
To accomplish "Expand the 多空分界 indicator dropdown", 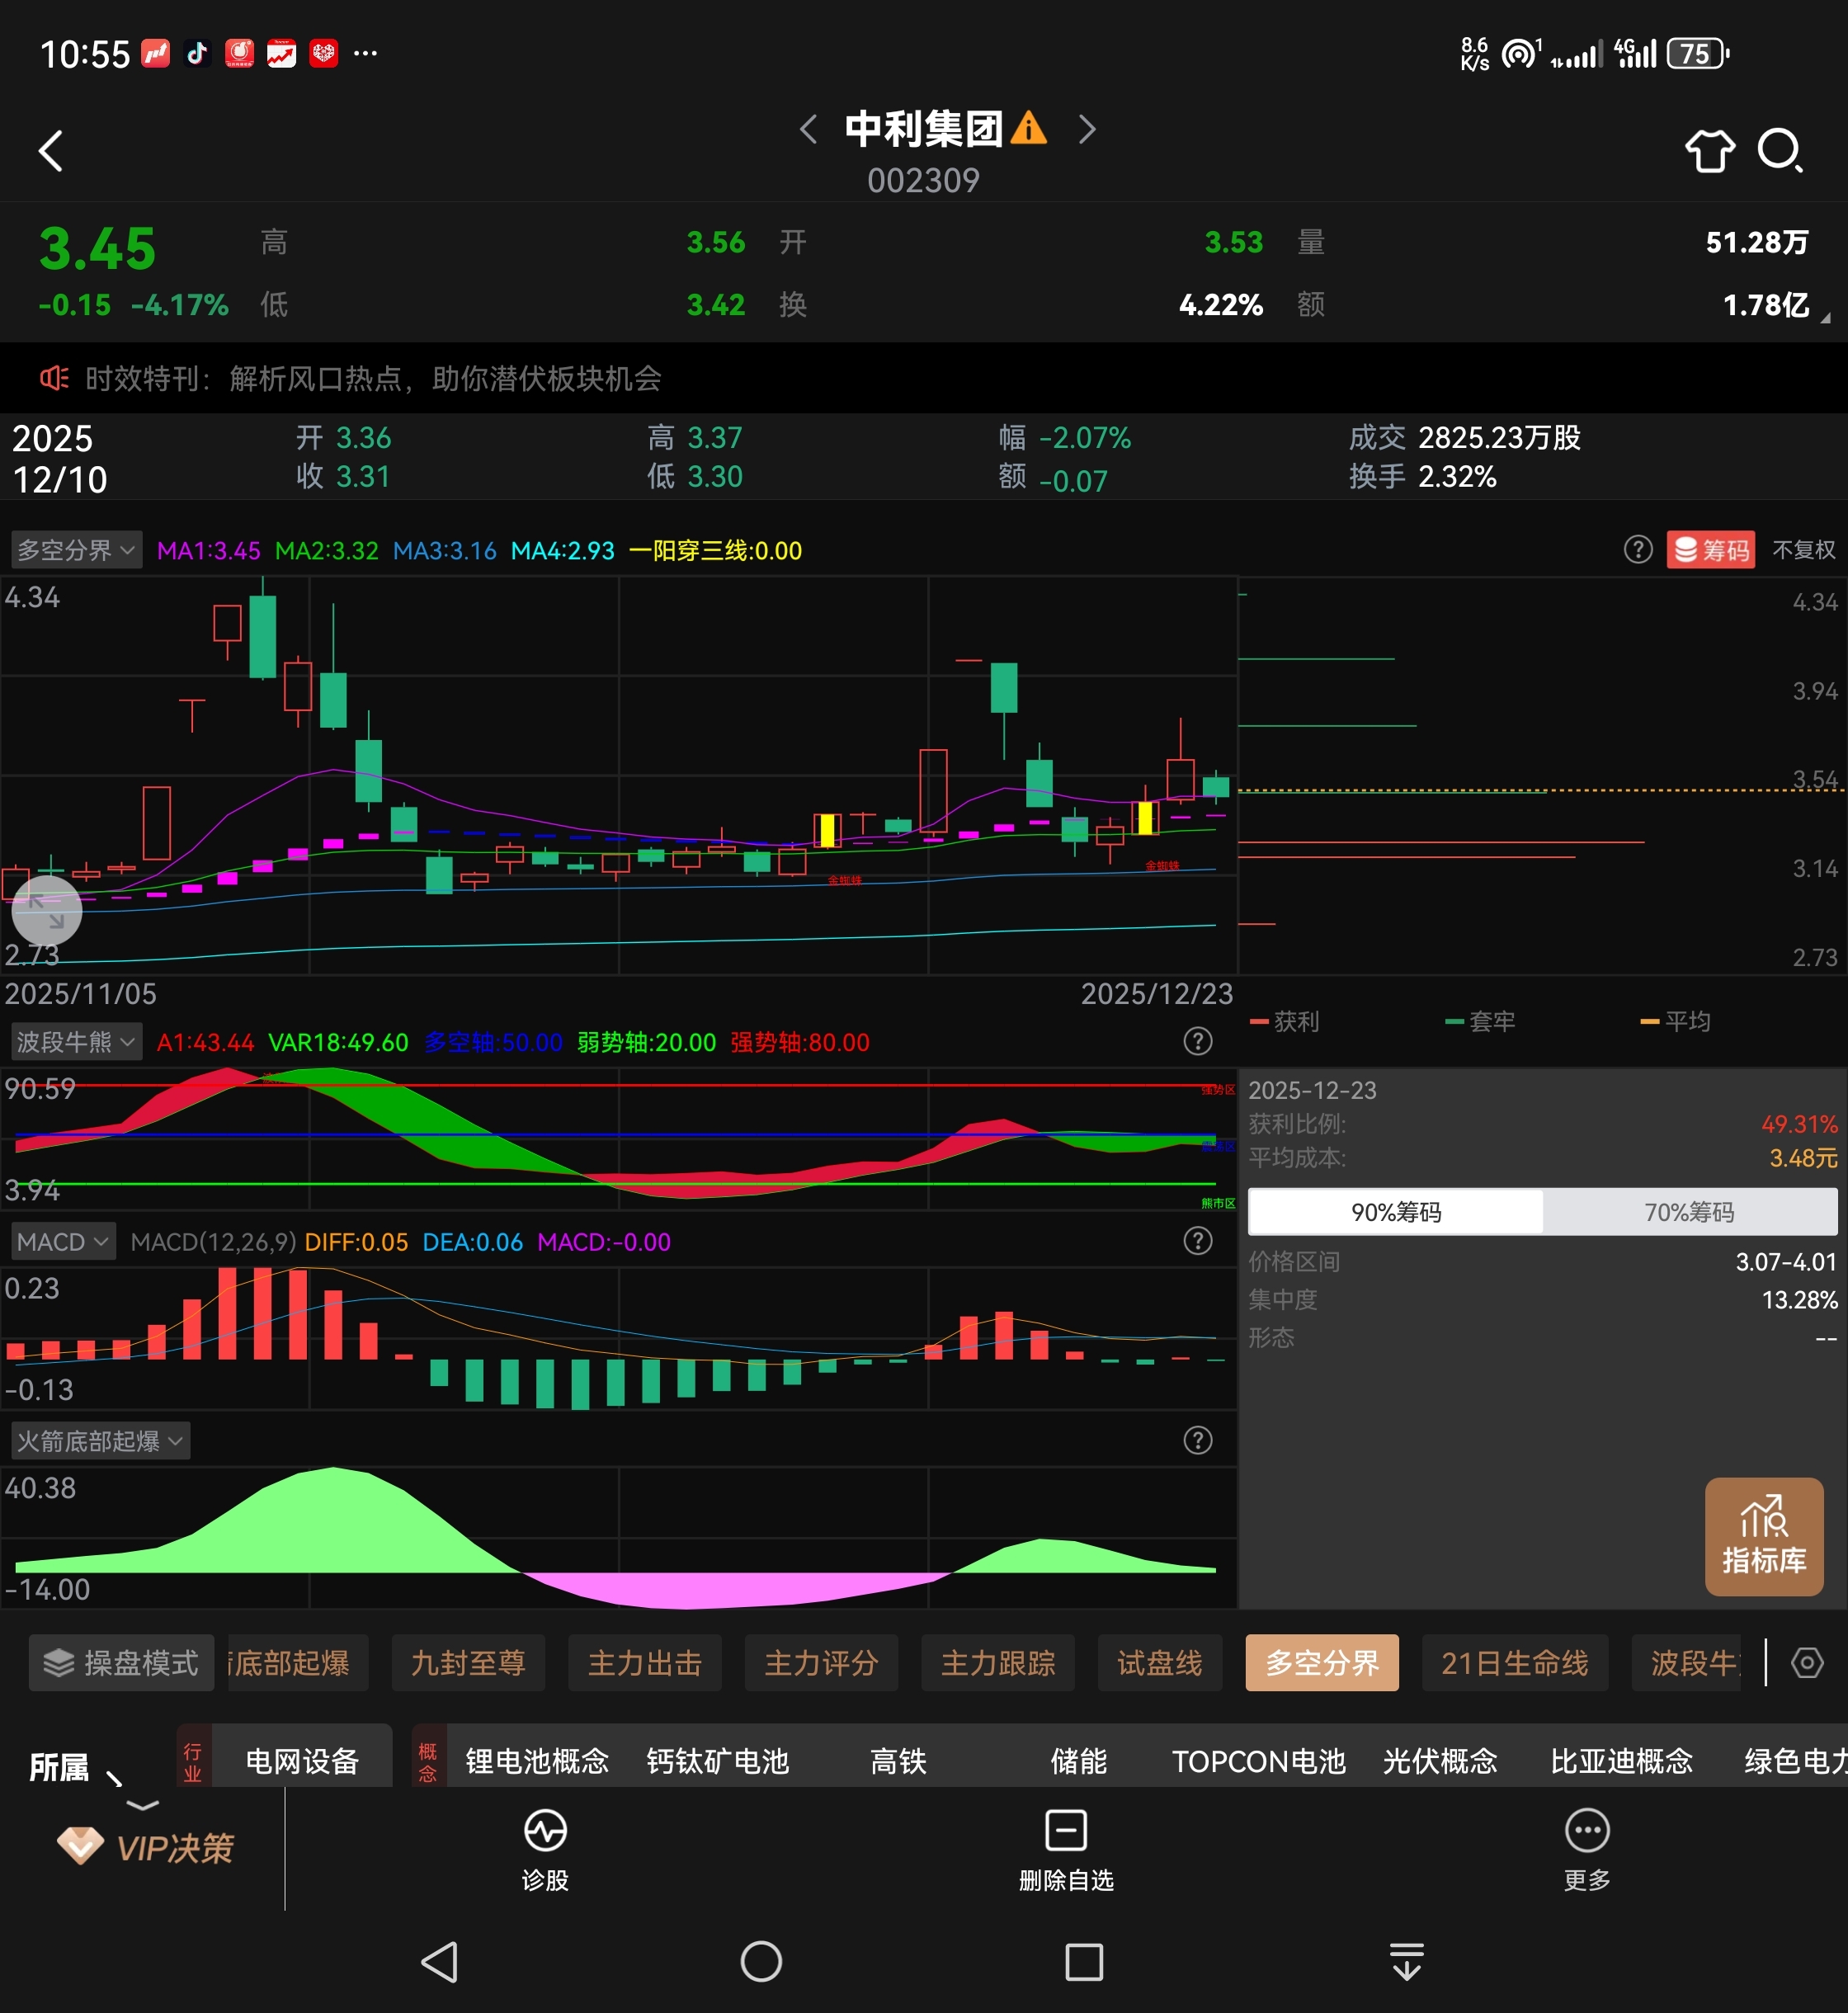I will [x=77, y=550].
